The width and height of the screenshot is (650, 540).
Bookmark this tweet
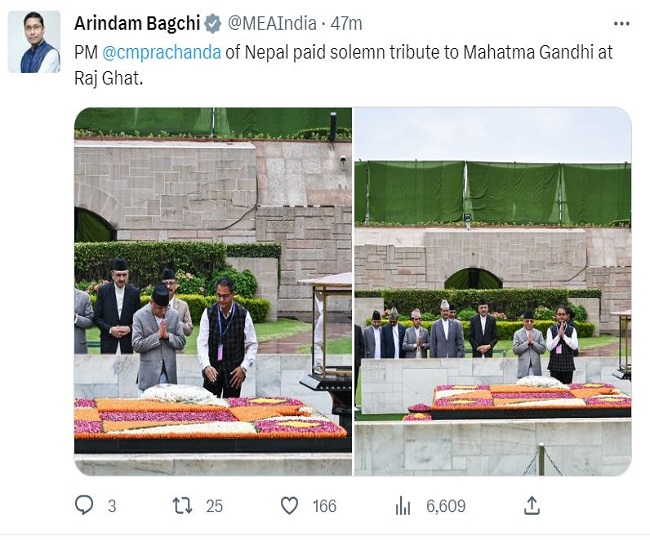pos(532,506)
